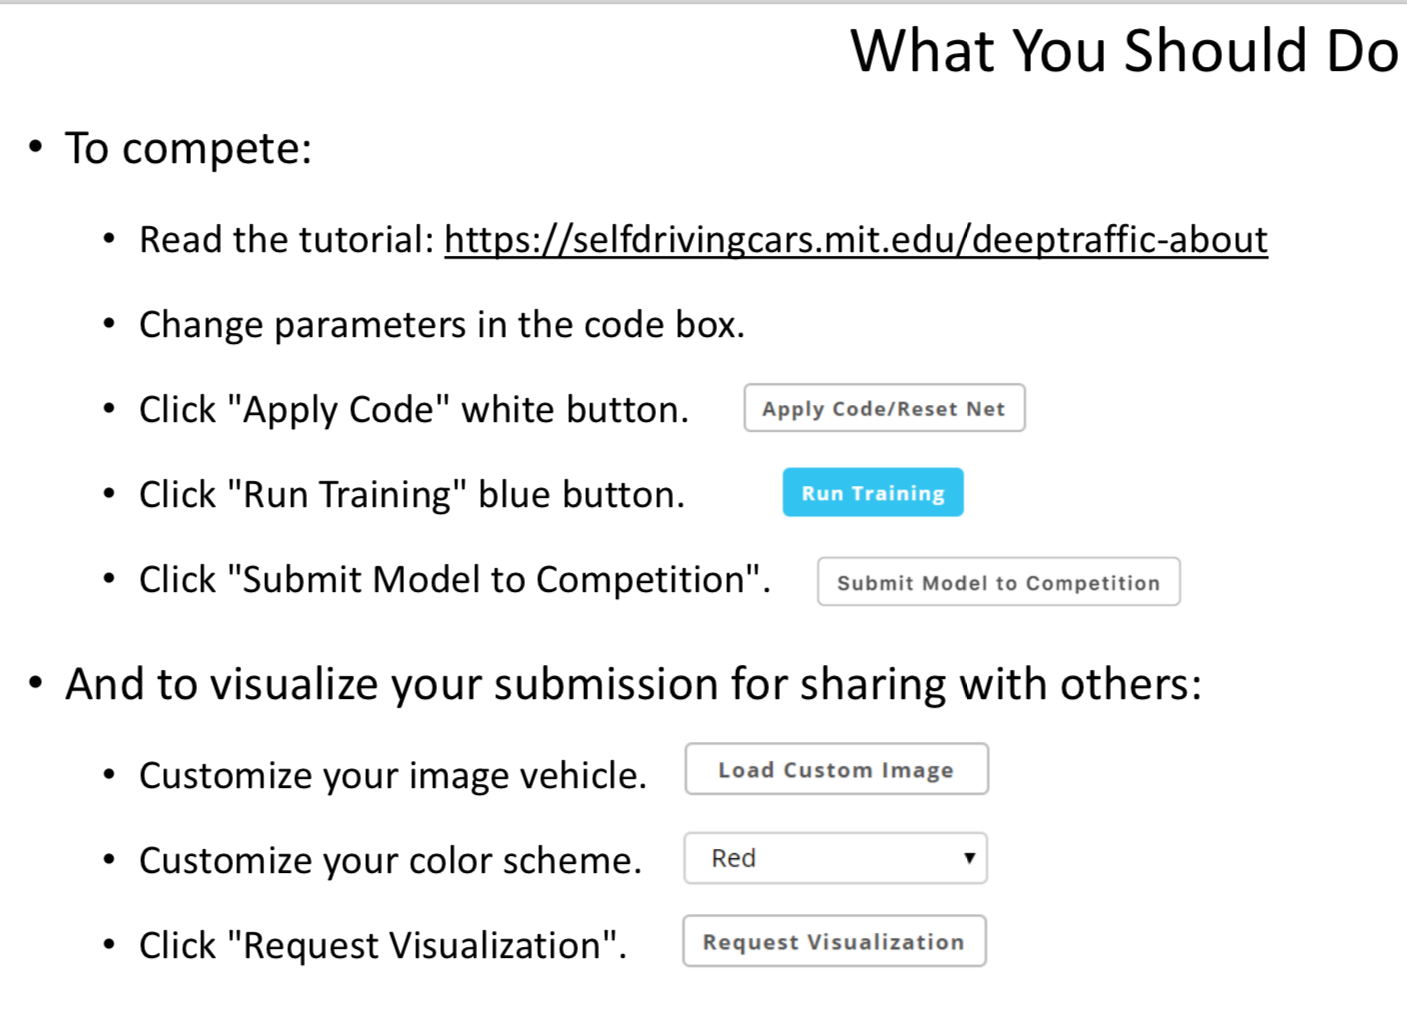1407x1023 pixels.
Task: Open the Red color scheme dropdown
Action: (x=835, y=858)
